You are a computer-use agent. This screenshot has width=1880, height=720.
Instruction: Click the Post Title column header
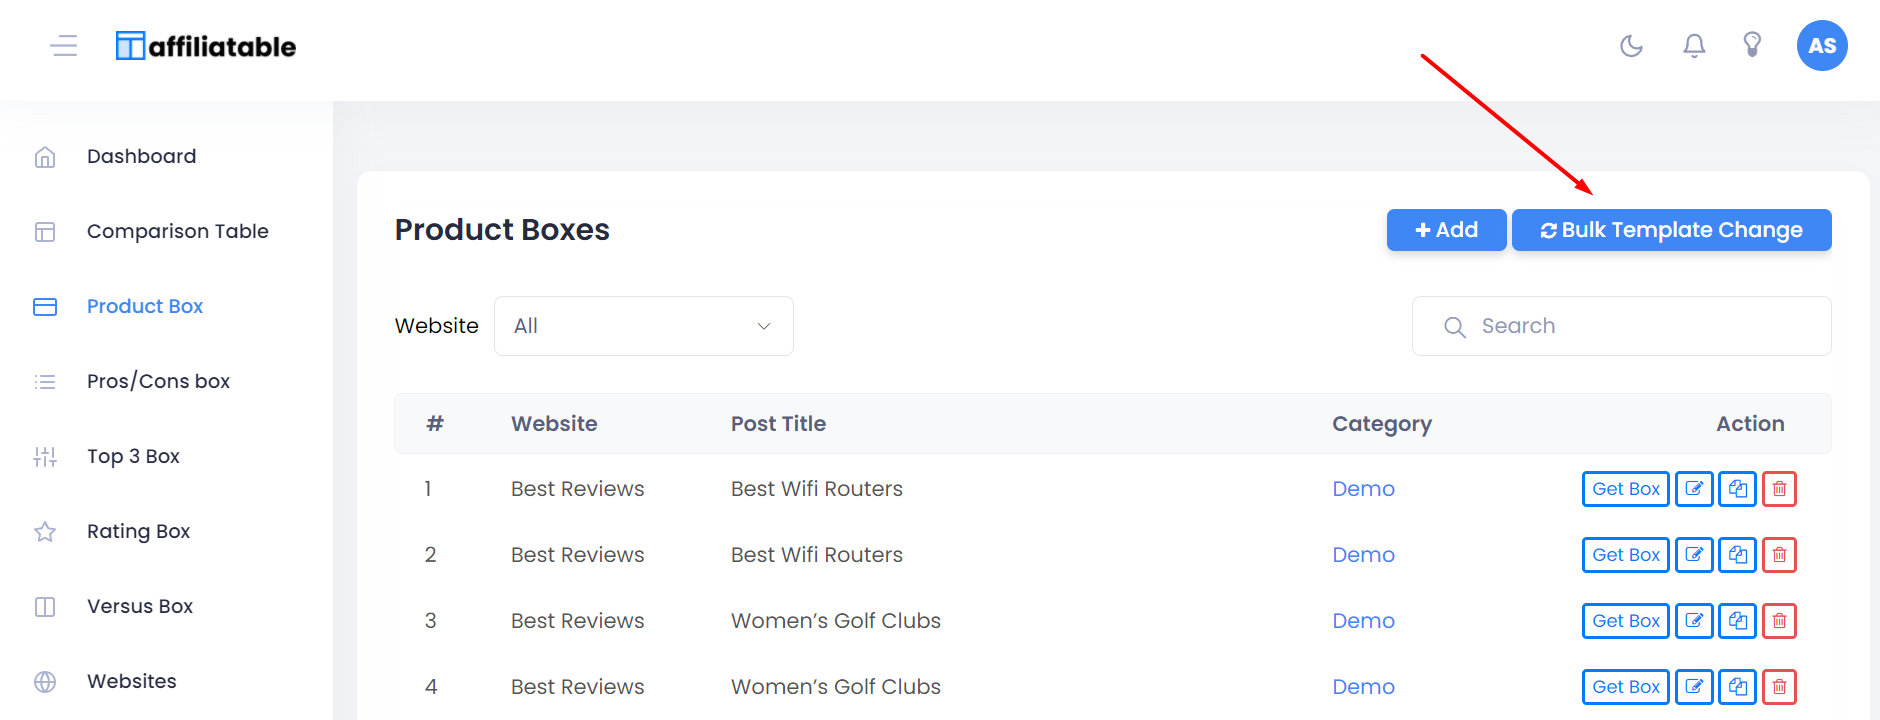point(778,424)
